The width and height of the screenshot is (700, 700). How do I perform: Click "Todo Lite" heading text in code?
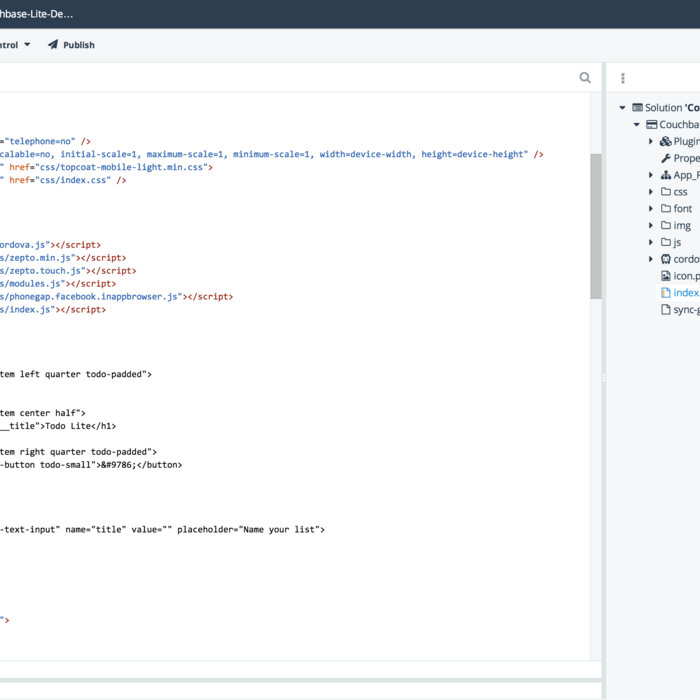68,426
